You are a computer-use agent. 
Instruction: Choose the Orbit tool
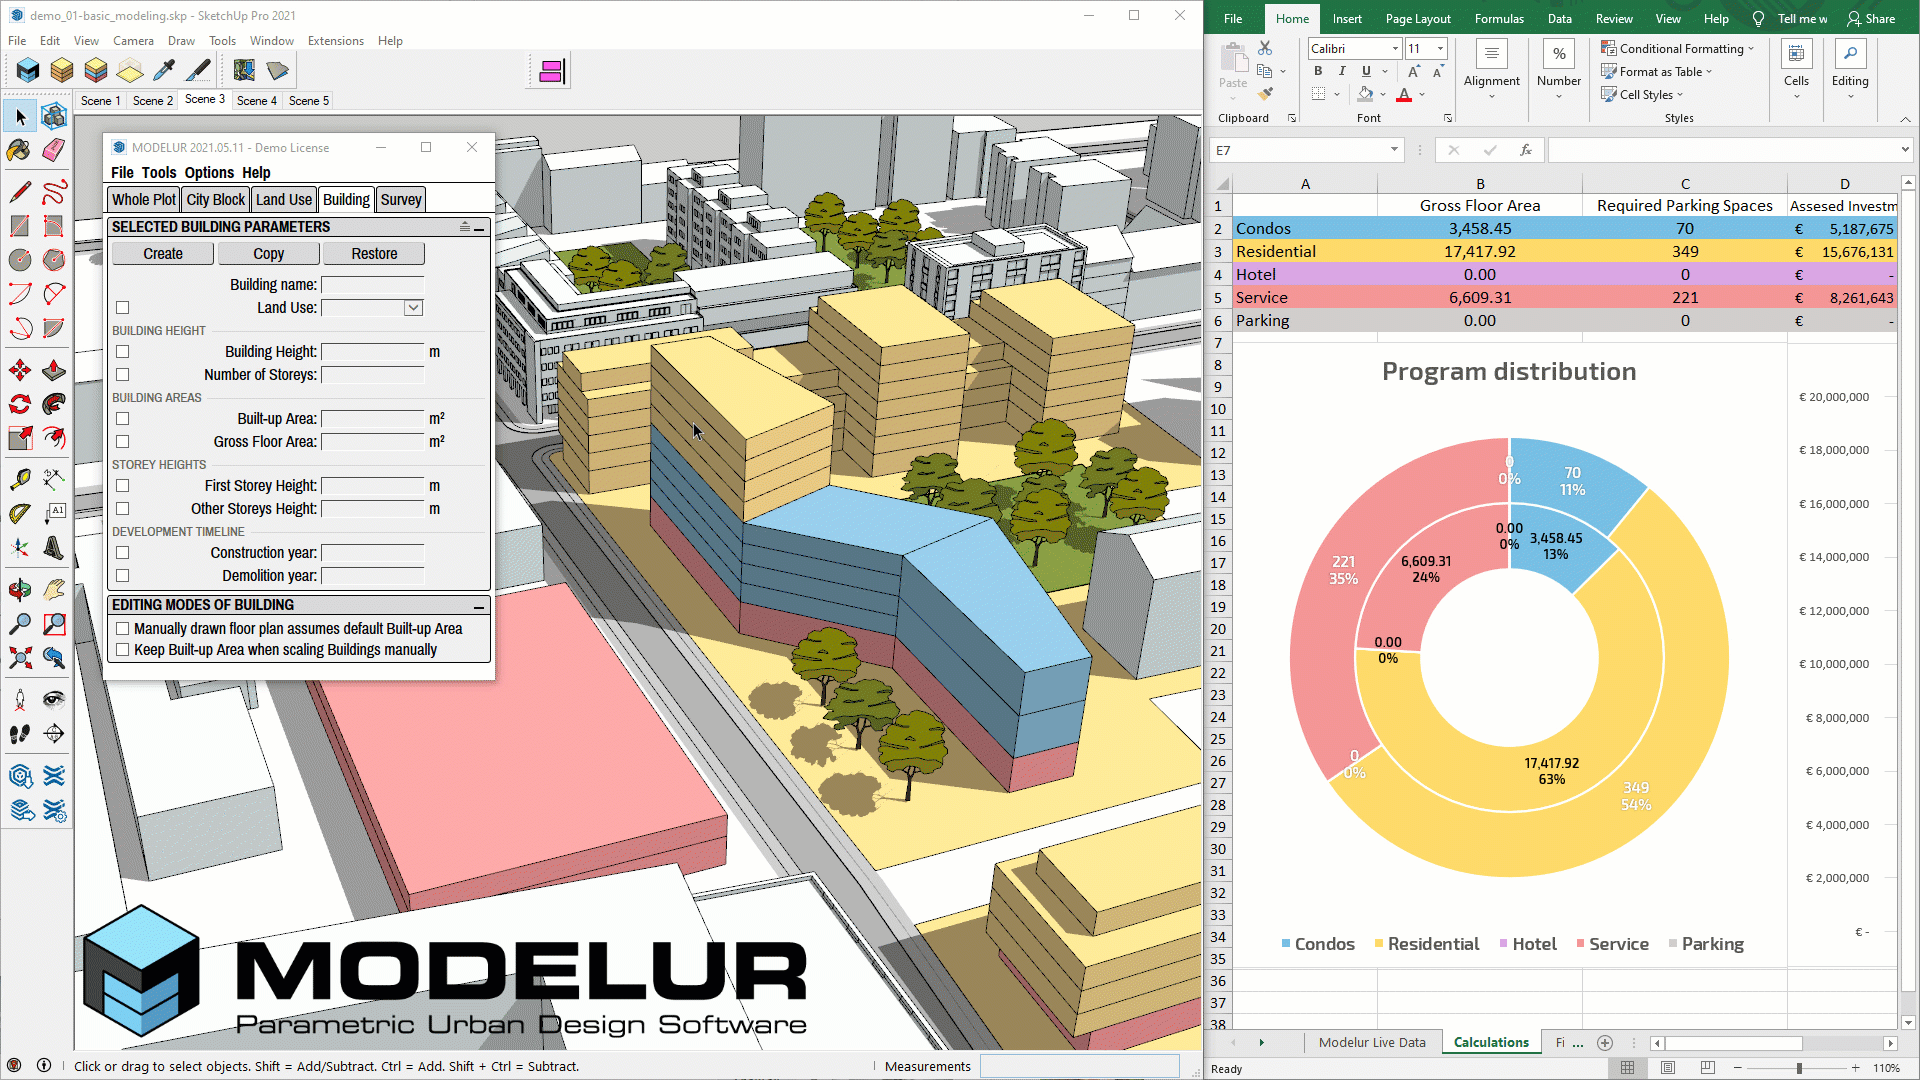tap(20, 590)
